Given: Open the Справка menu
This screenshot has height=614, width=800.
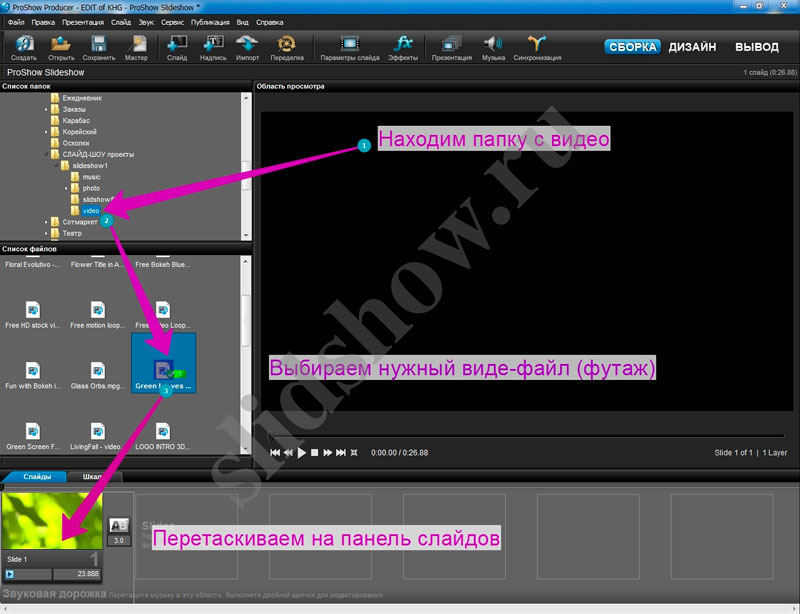Looking at the screenshot, I should click(269, 22).
